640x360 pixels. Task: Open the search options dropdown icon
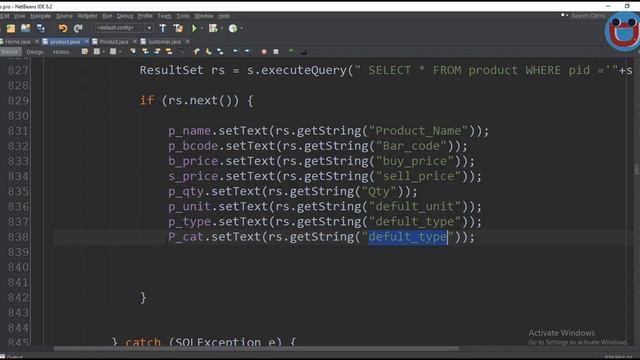click(x=564, y=16)
